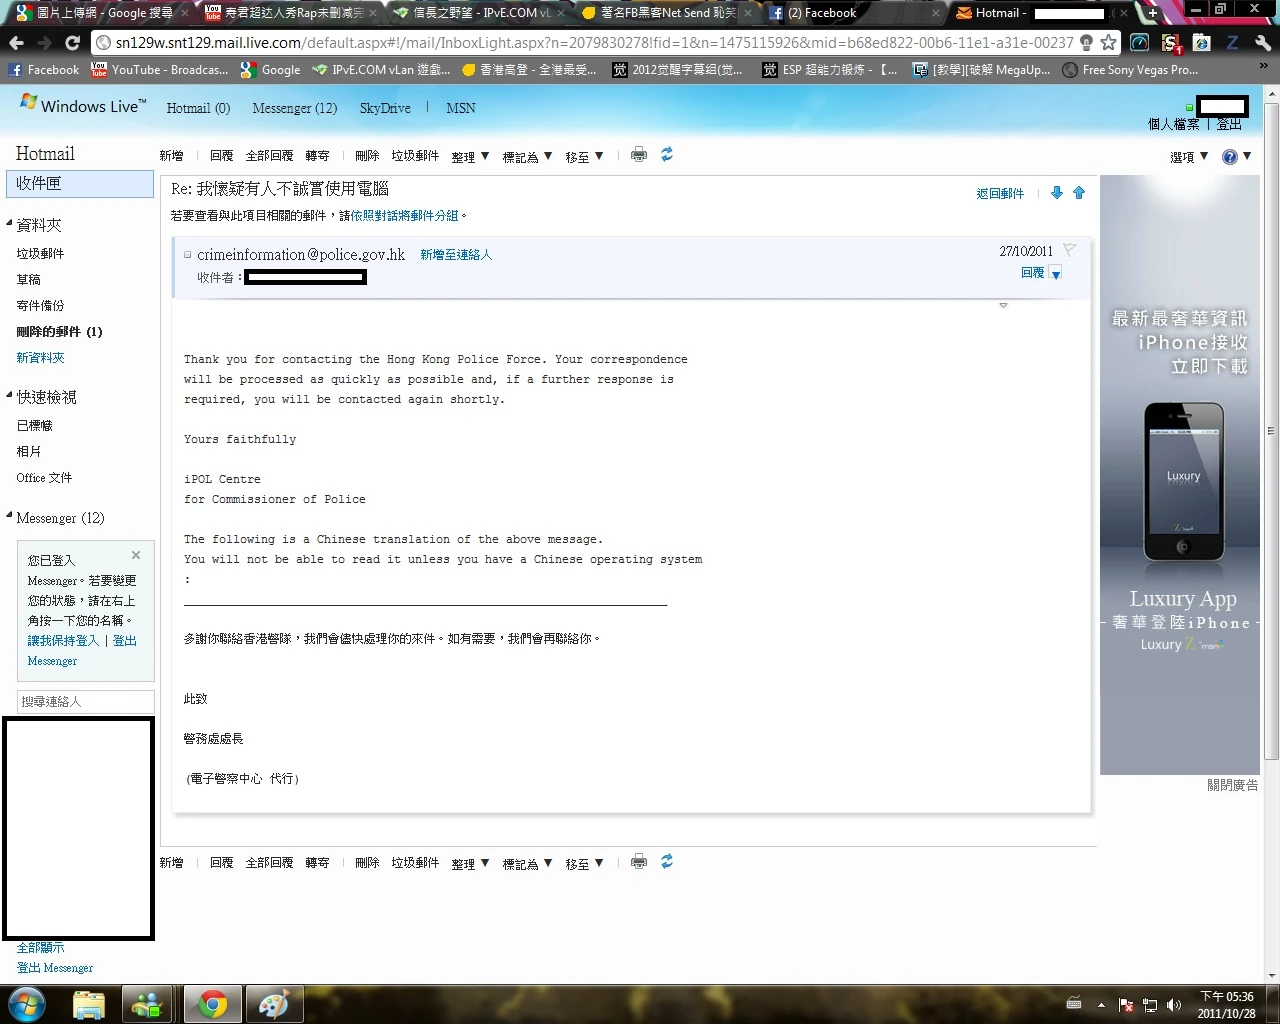Screen dimensions: 1280x1024
Task: Click the top 新增 new message button
Action: (x=171, y=156)
